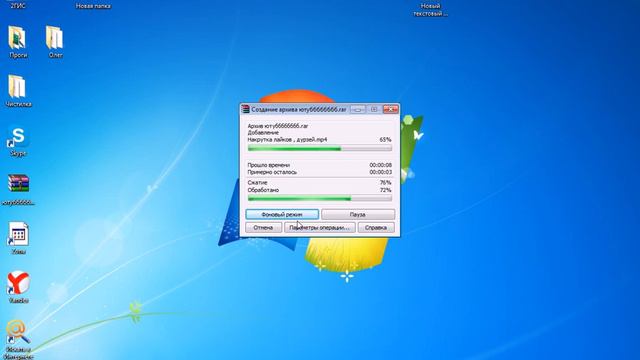The image size is (640, 360).
Task: Open the Проги folder on desktop
Action: tap(17, 38)
